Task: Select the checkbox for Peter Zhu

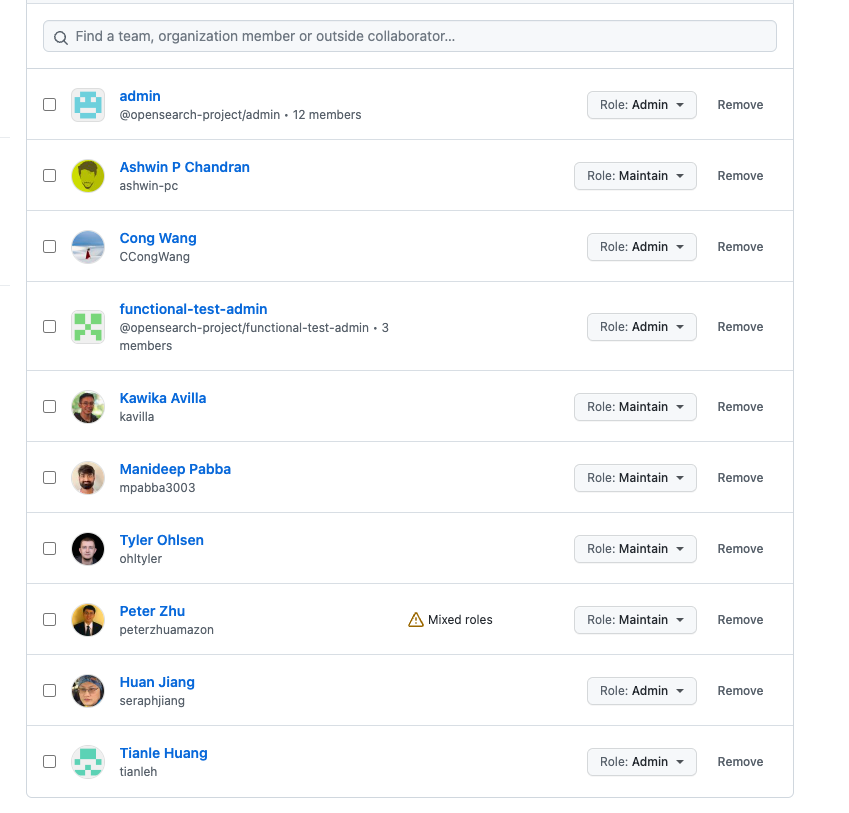Action: (49, 619)
